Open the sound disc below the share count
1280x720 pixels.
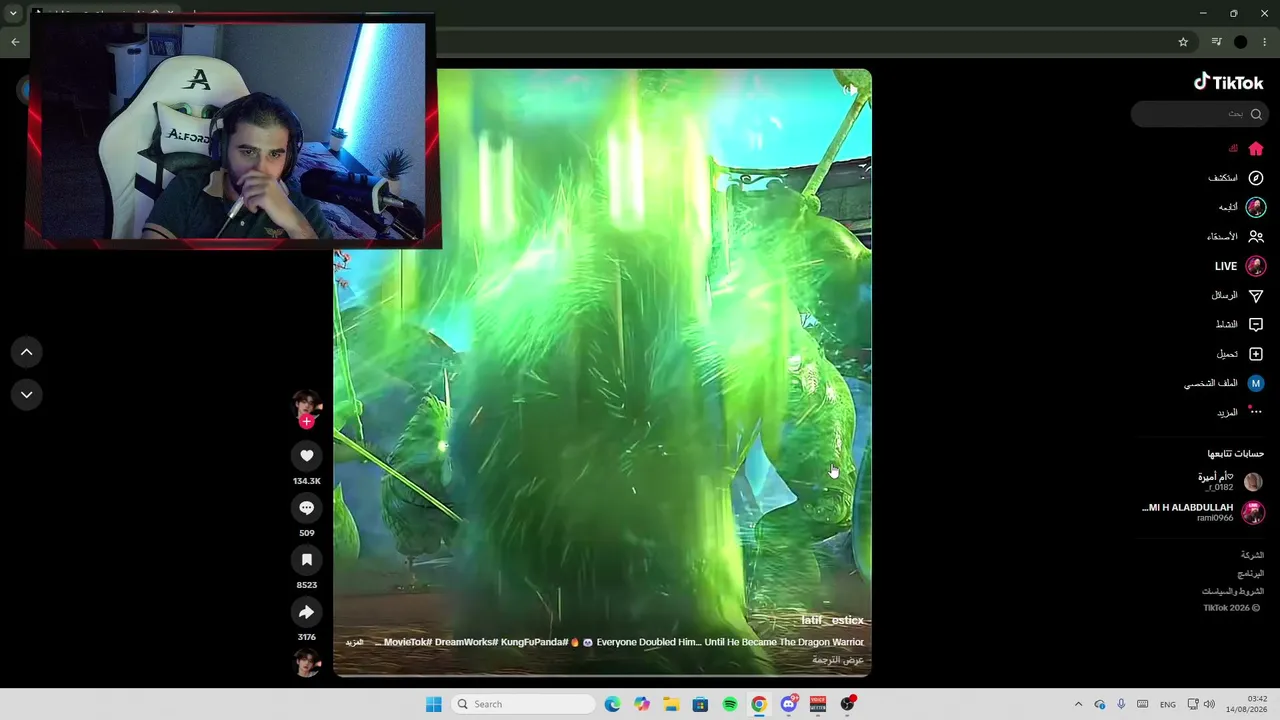click(x=307, y=661)
